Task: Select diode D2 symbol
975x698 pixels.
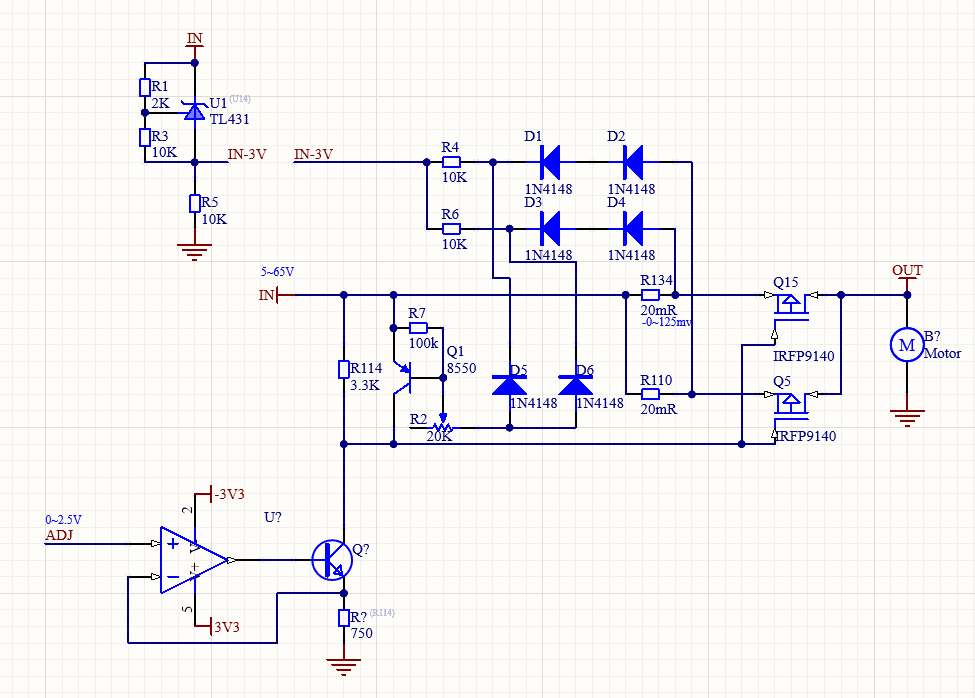Action: pyautogui.click(x=633, y=162)
